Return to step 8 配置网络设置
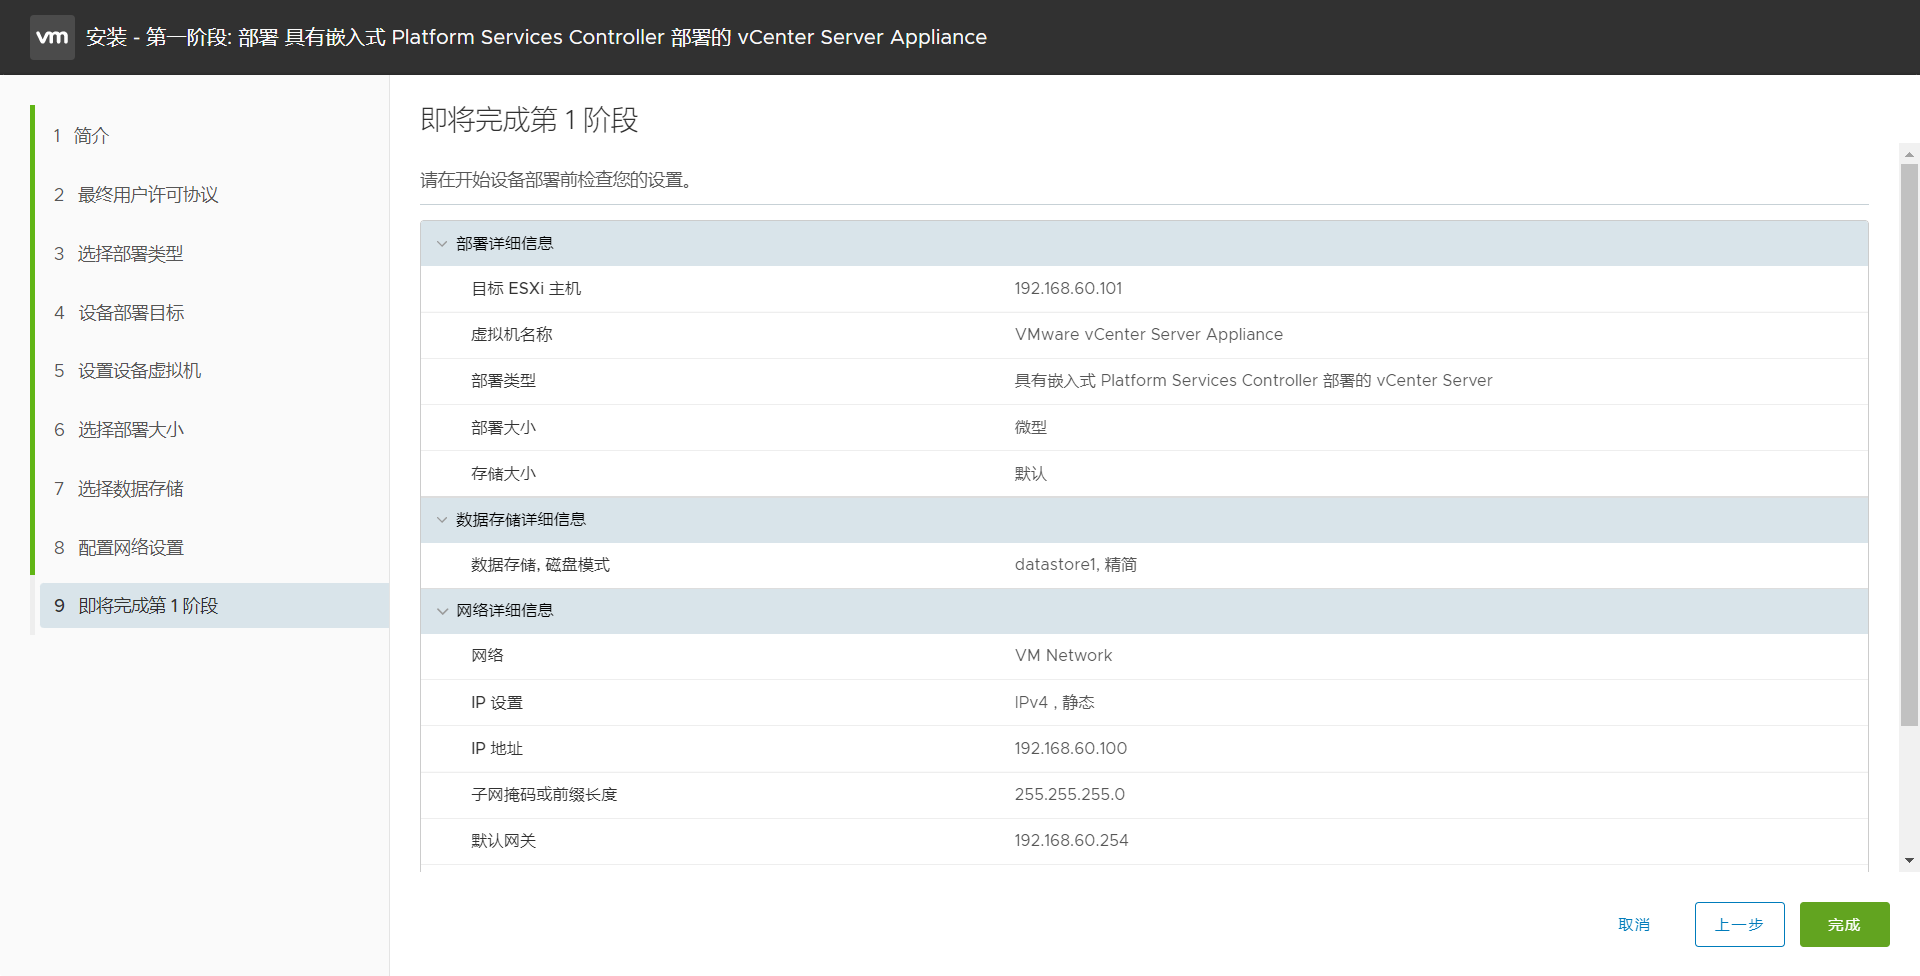 point(118,547)
